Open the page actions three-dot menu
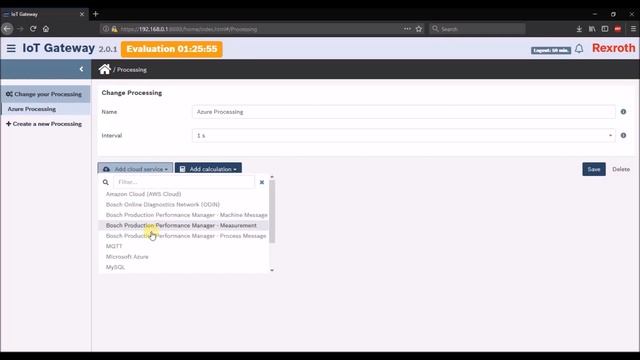 407,29
